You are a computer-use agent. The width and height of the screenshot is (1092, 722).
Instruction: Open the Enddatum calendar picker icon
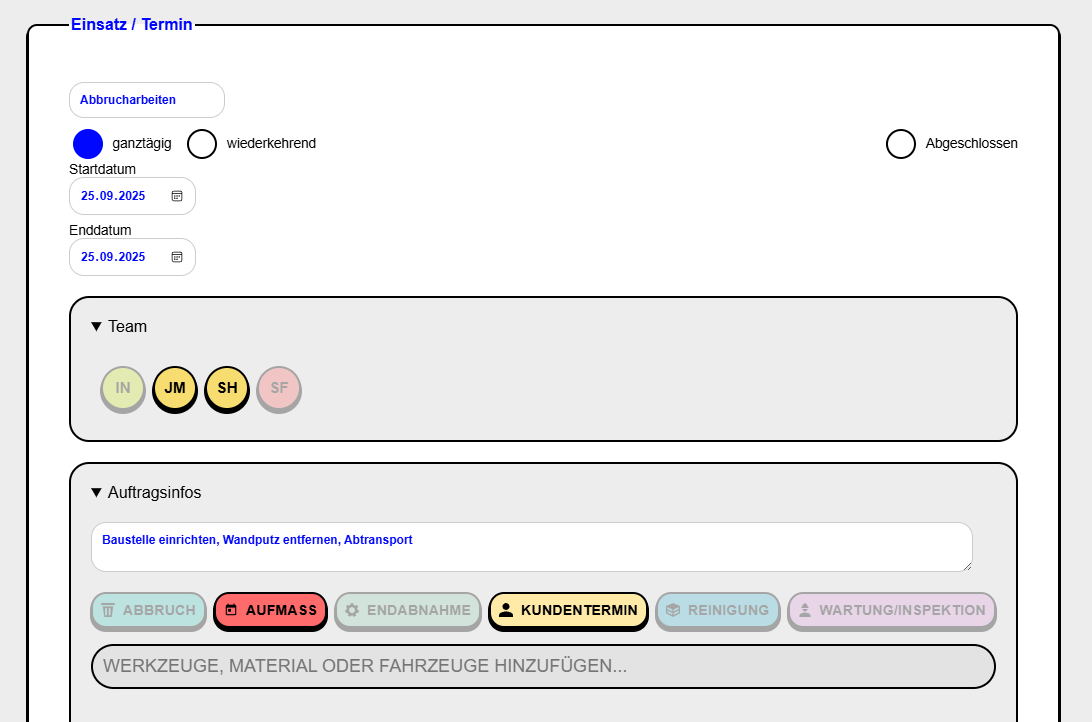coord(177,257)
